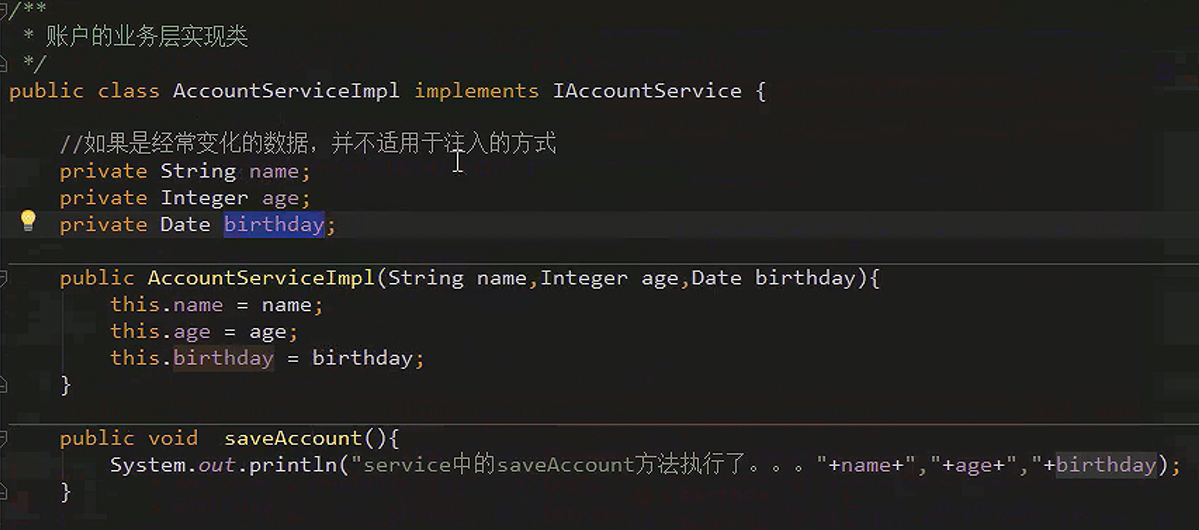Viewport: 1199px width, 530px height.
Task: Click the Date type in birthday declaration
Action: 185,225
